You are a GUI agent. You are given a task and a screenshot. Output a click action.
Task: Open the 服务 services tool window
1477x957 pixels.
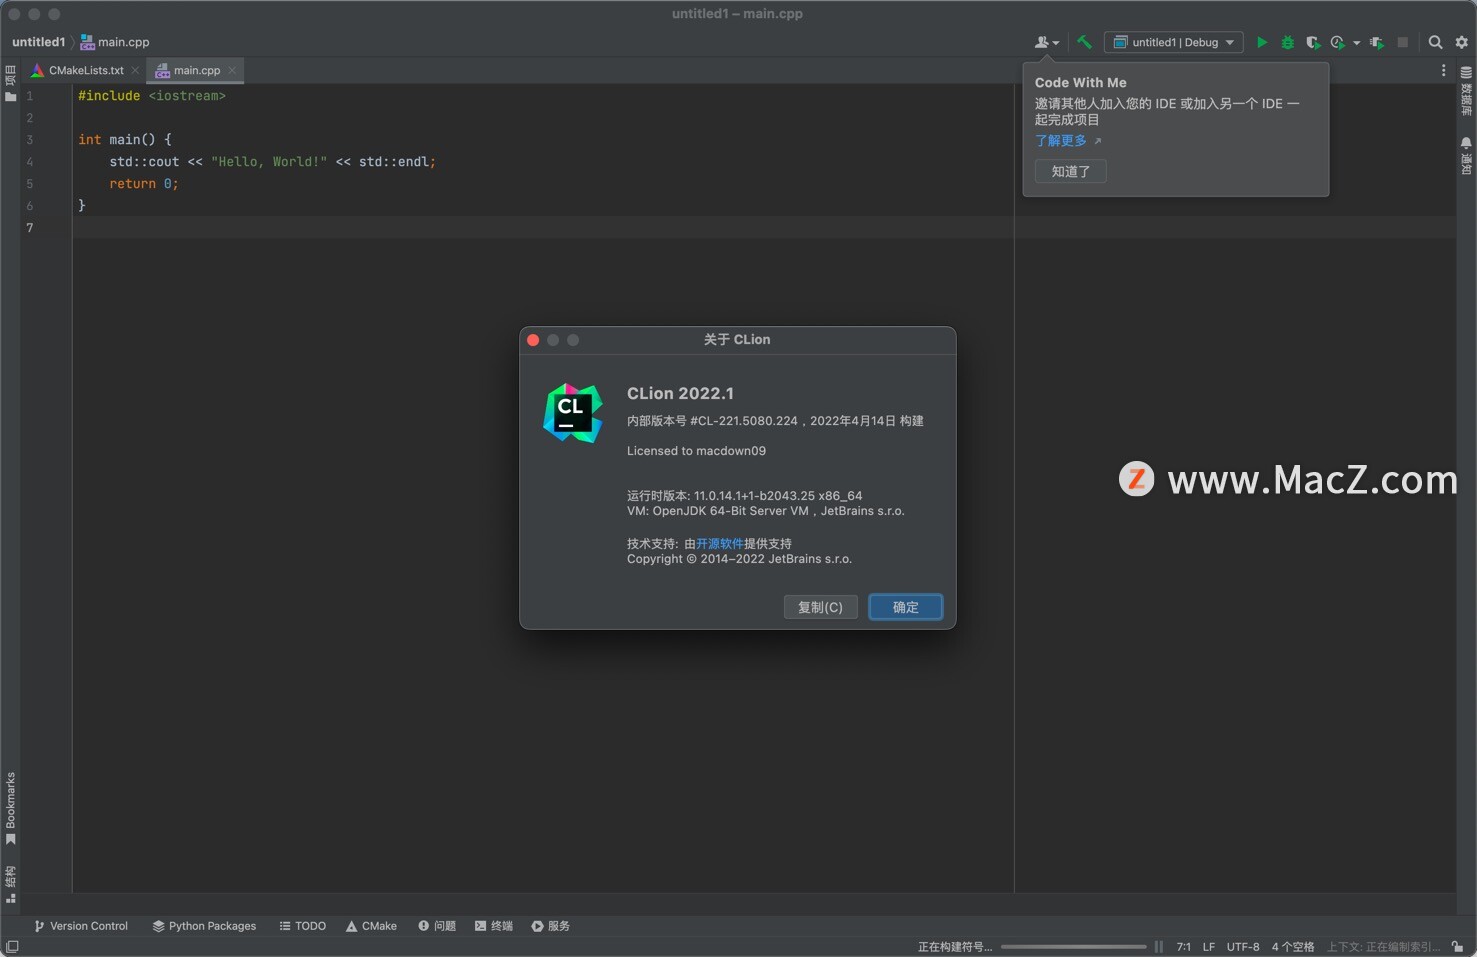click(551, 926)
